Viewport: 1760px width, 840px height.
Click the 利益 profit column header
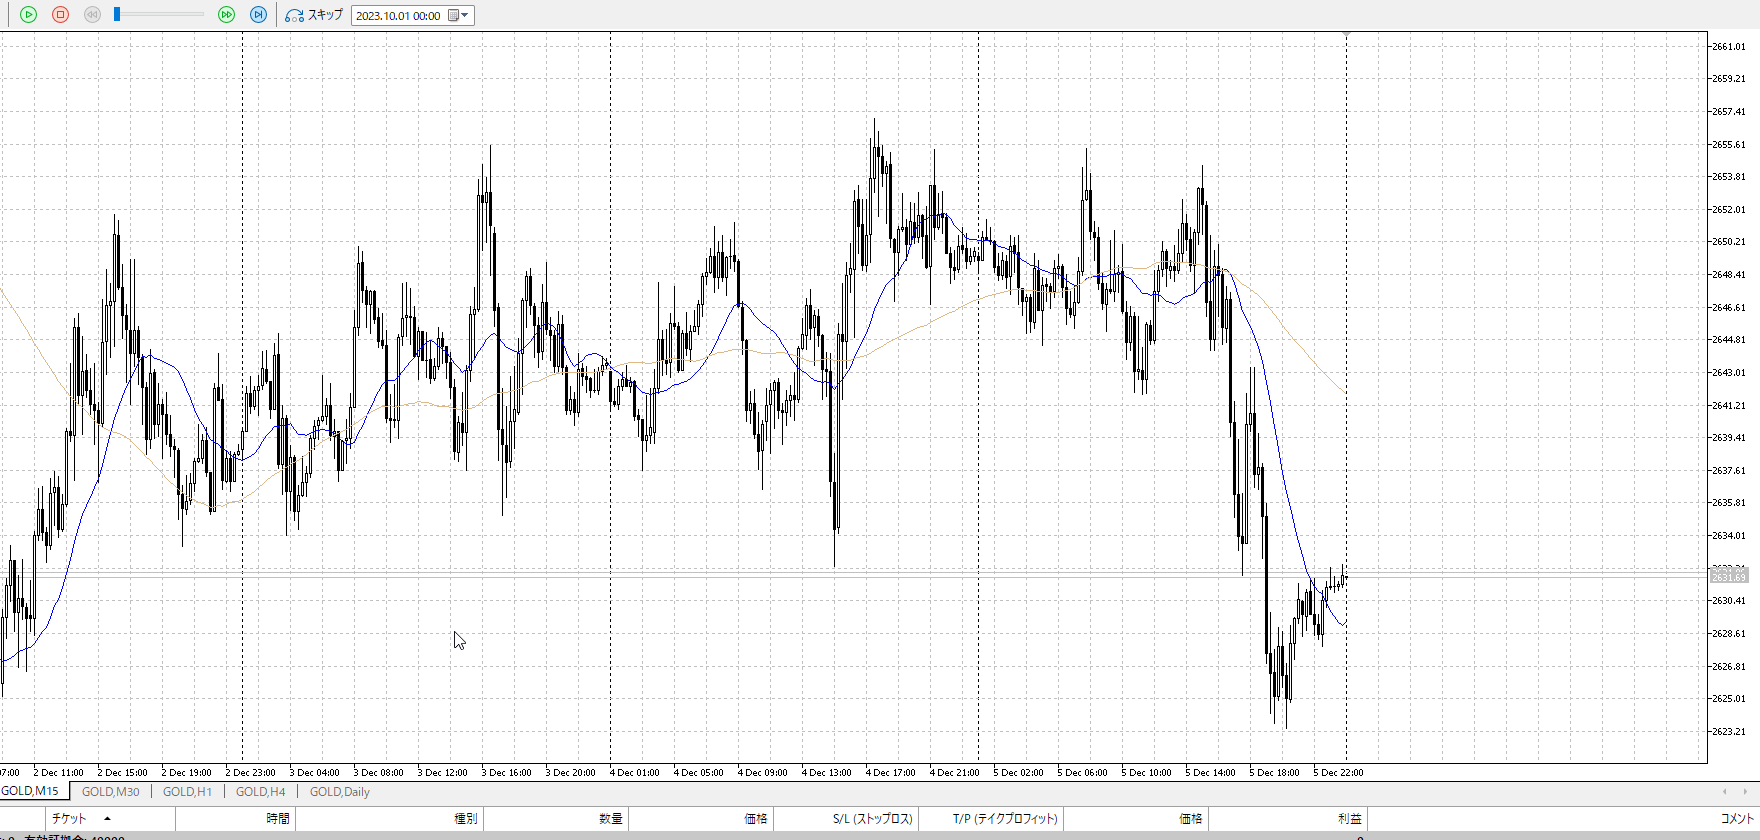point(1349,819)
